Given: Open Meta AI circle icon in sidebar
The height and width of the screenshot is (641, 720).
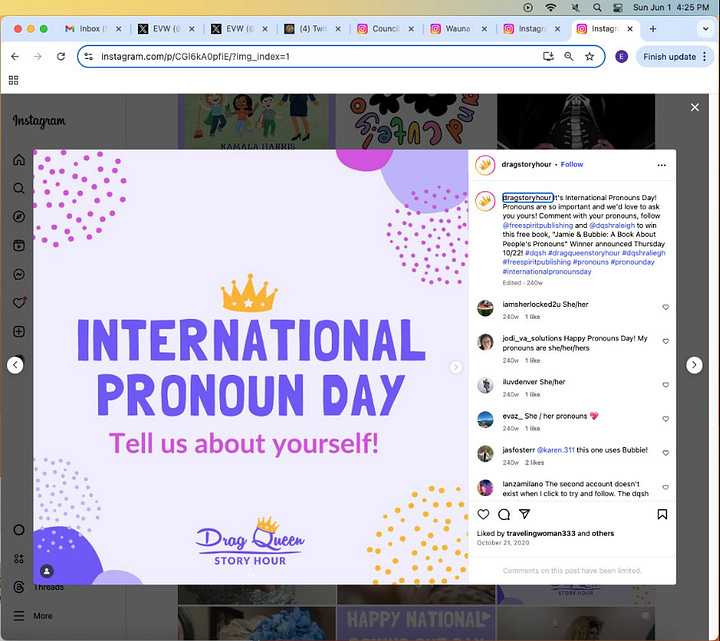Looking at the screenshot, I should pyautogui.click(x=19, y=530).
